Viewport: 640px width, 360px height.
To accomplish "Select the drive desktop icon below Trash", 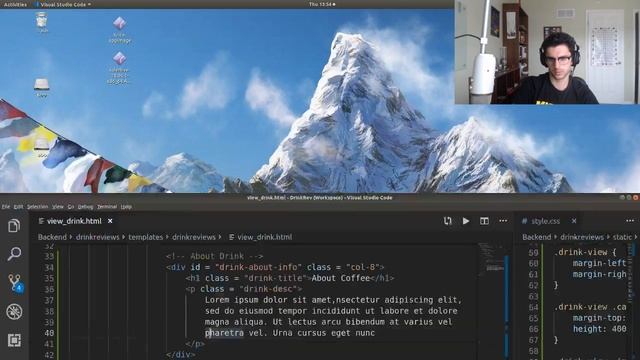I will point(42,87).
